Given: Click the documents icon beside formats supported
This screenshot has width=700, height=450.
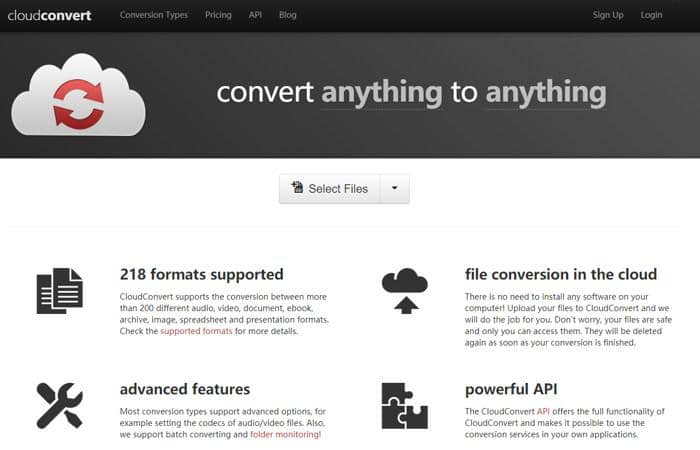Looking at the screenshot, I should click(x=59, y=291).
